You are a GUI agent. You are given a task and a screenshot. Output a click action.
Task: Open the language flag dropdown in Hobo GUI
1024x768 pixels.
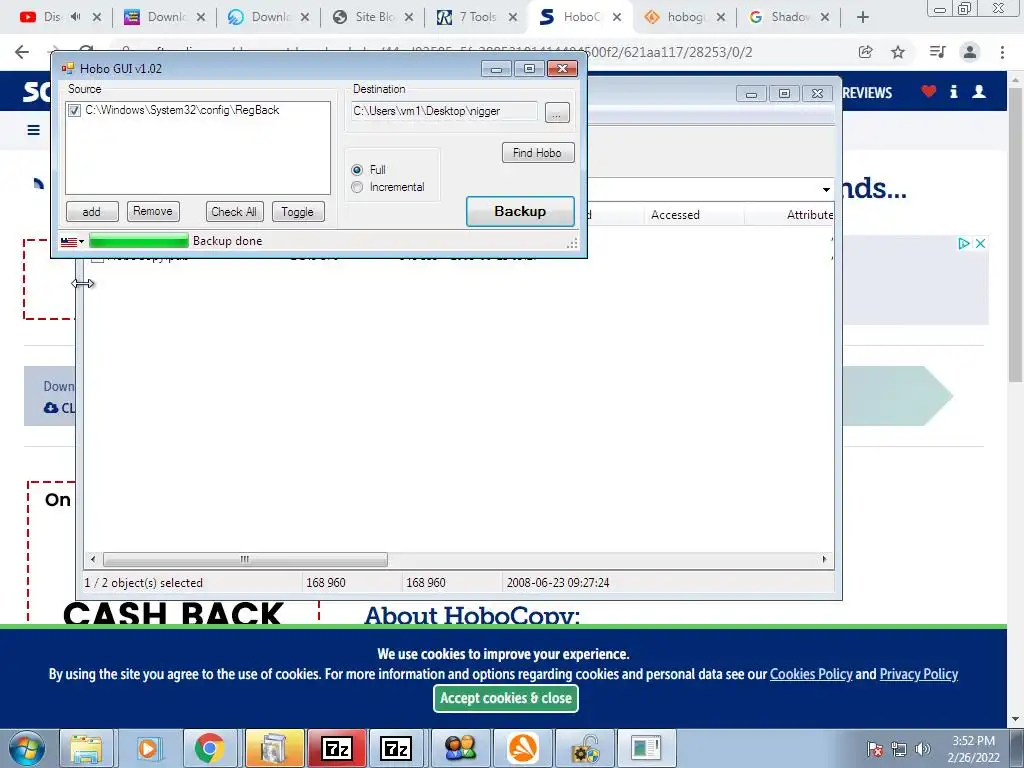point(72,242)
